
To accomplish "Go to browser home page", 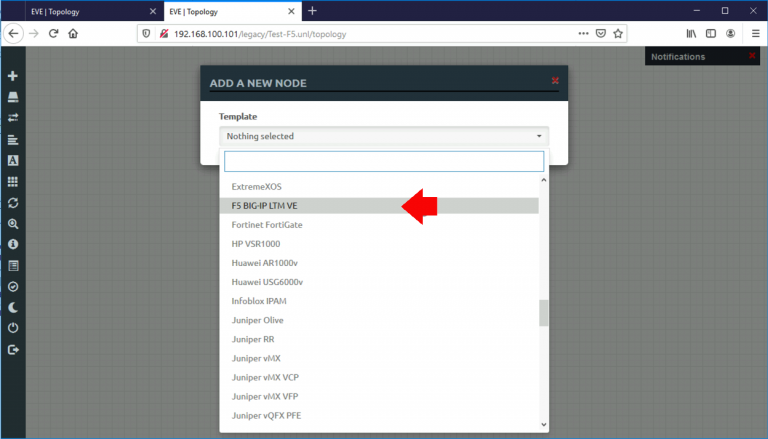I will (73, 34).
